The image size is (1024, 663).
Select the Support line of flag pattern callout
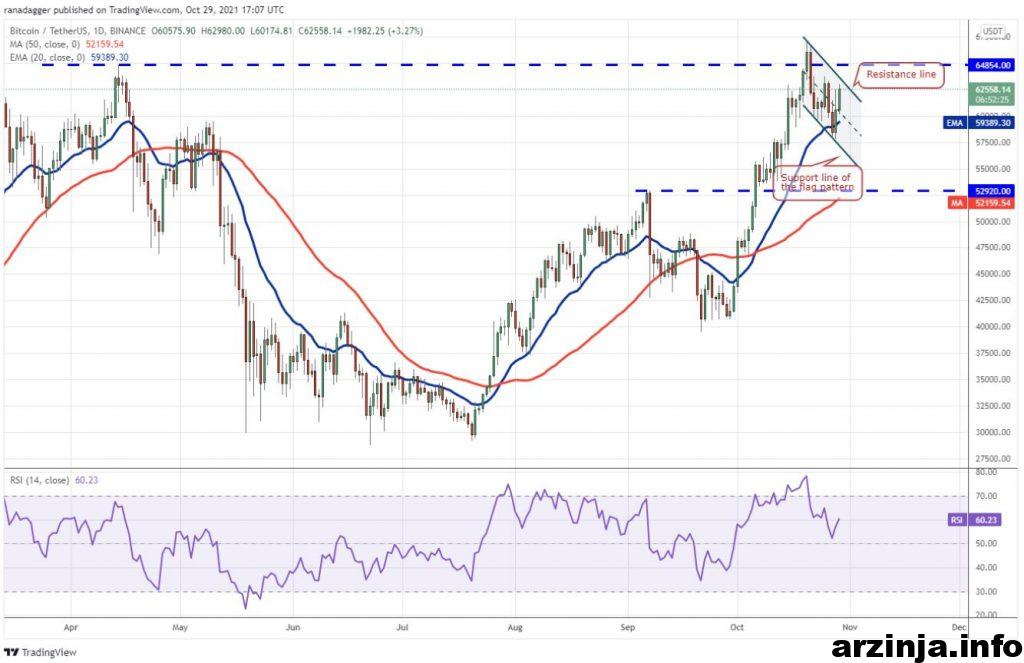[x=815, y=181]
